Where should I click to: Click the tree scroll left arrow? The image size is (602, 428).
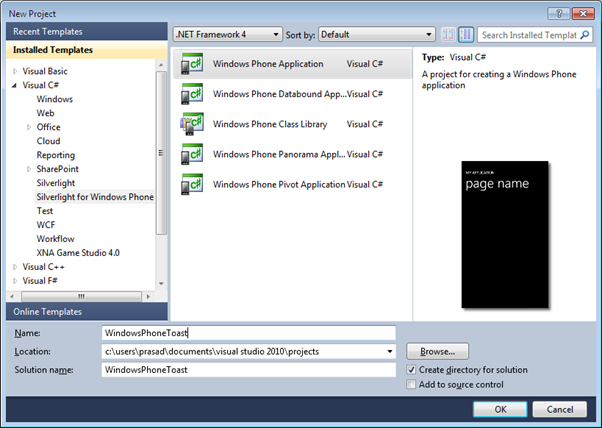tap(12, 296)
